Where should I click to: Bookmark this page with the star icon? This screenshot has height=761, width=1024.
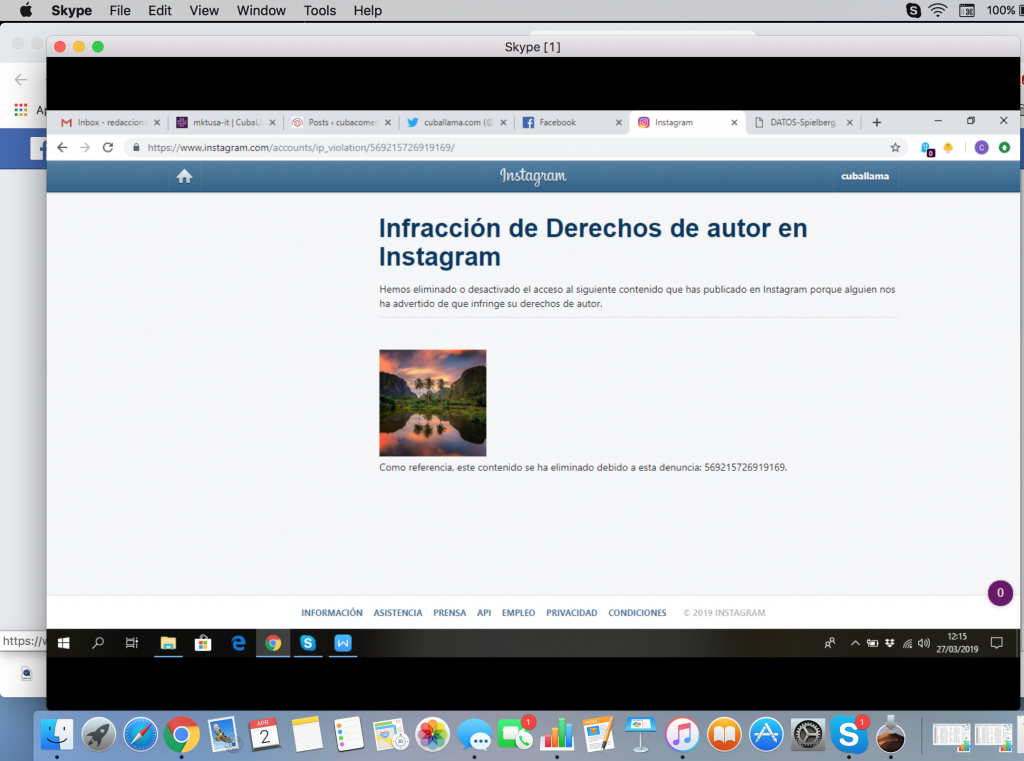pos(895,147)
